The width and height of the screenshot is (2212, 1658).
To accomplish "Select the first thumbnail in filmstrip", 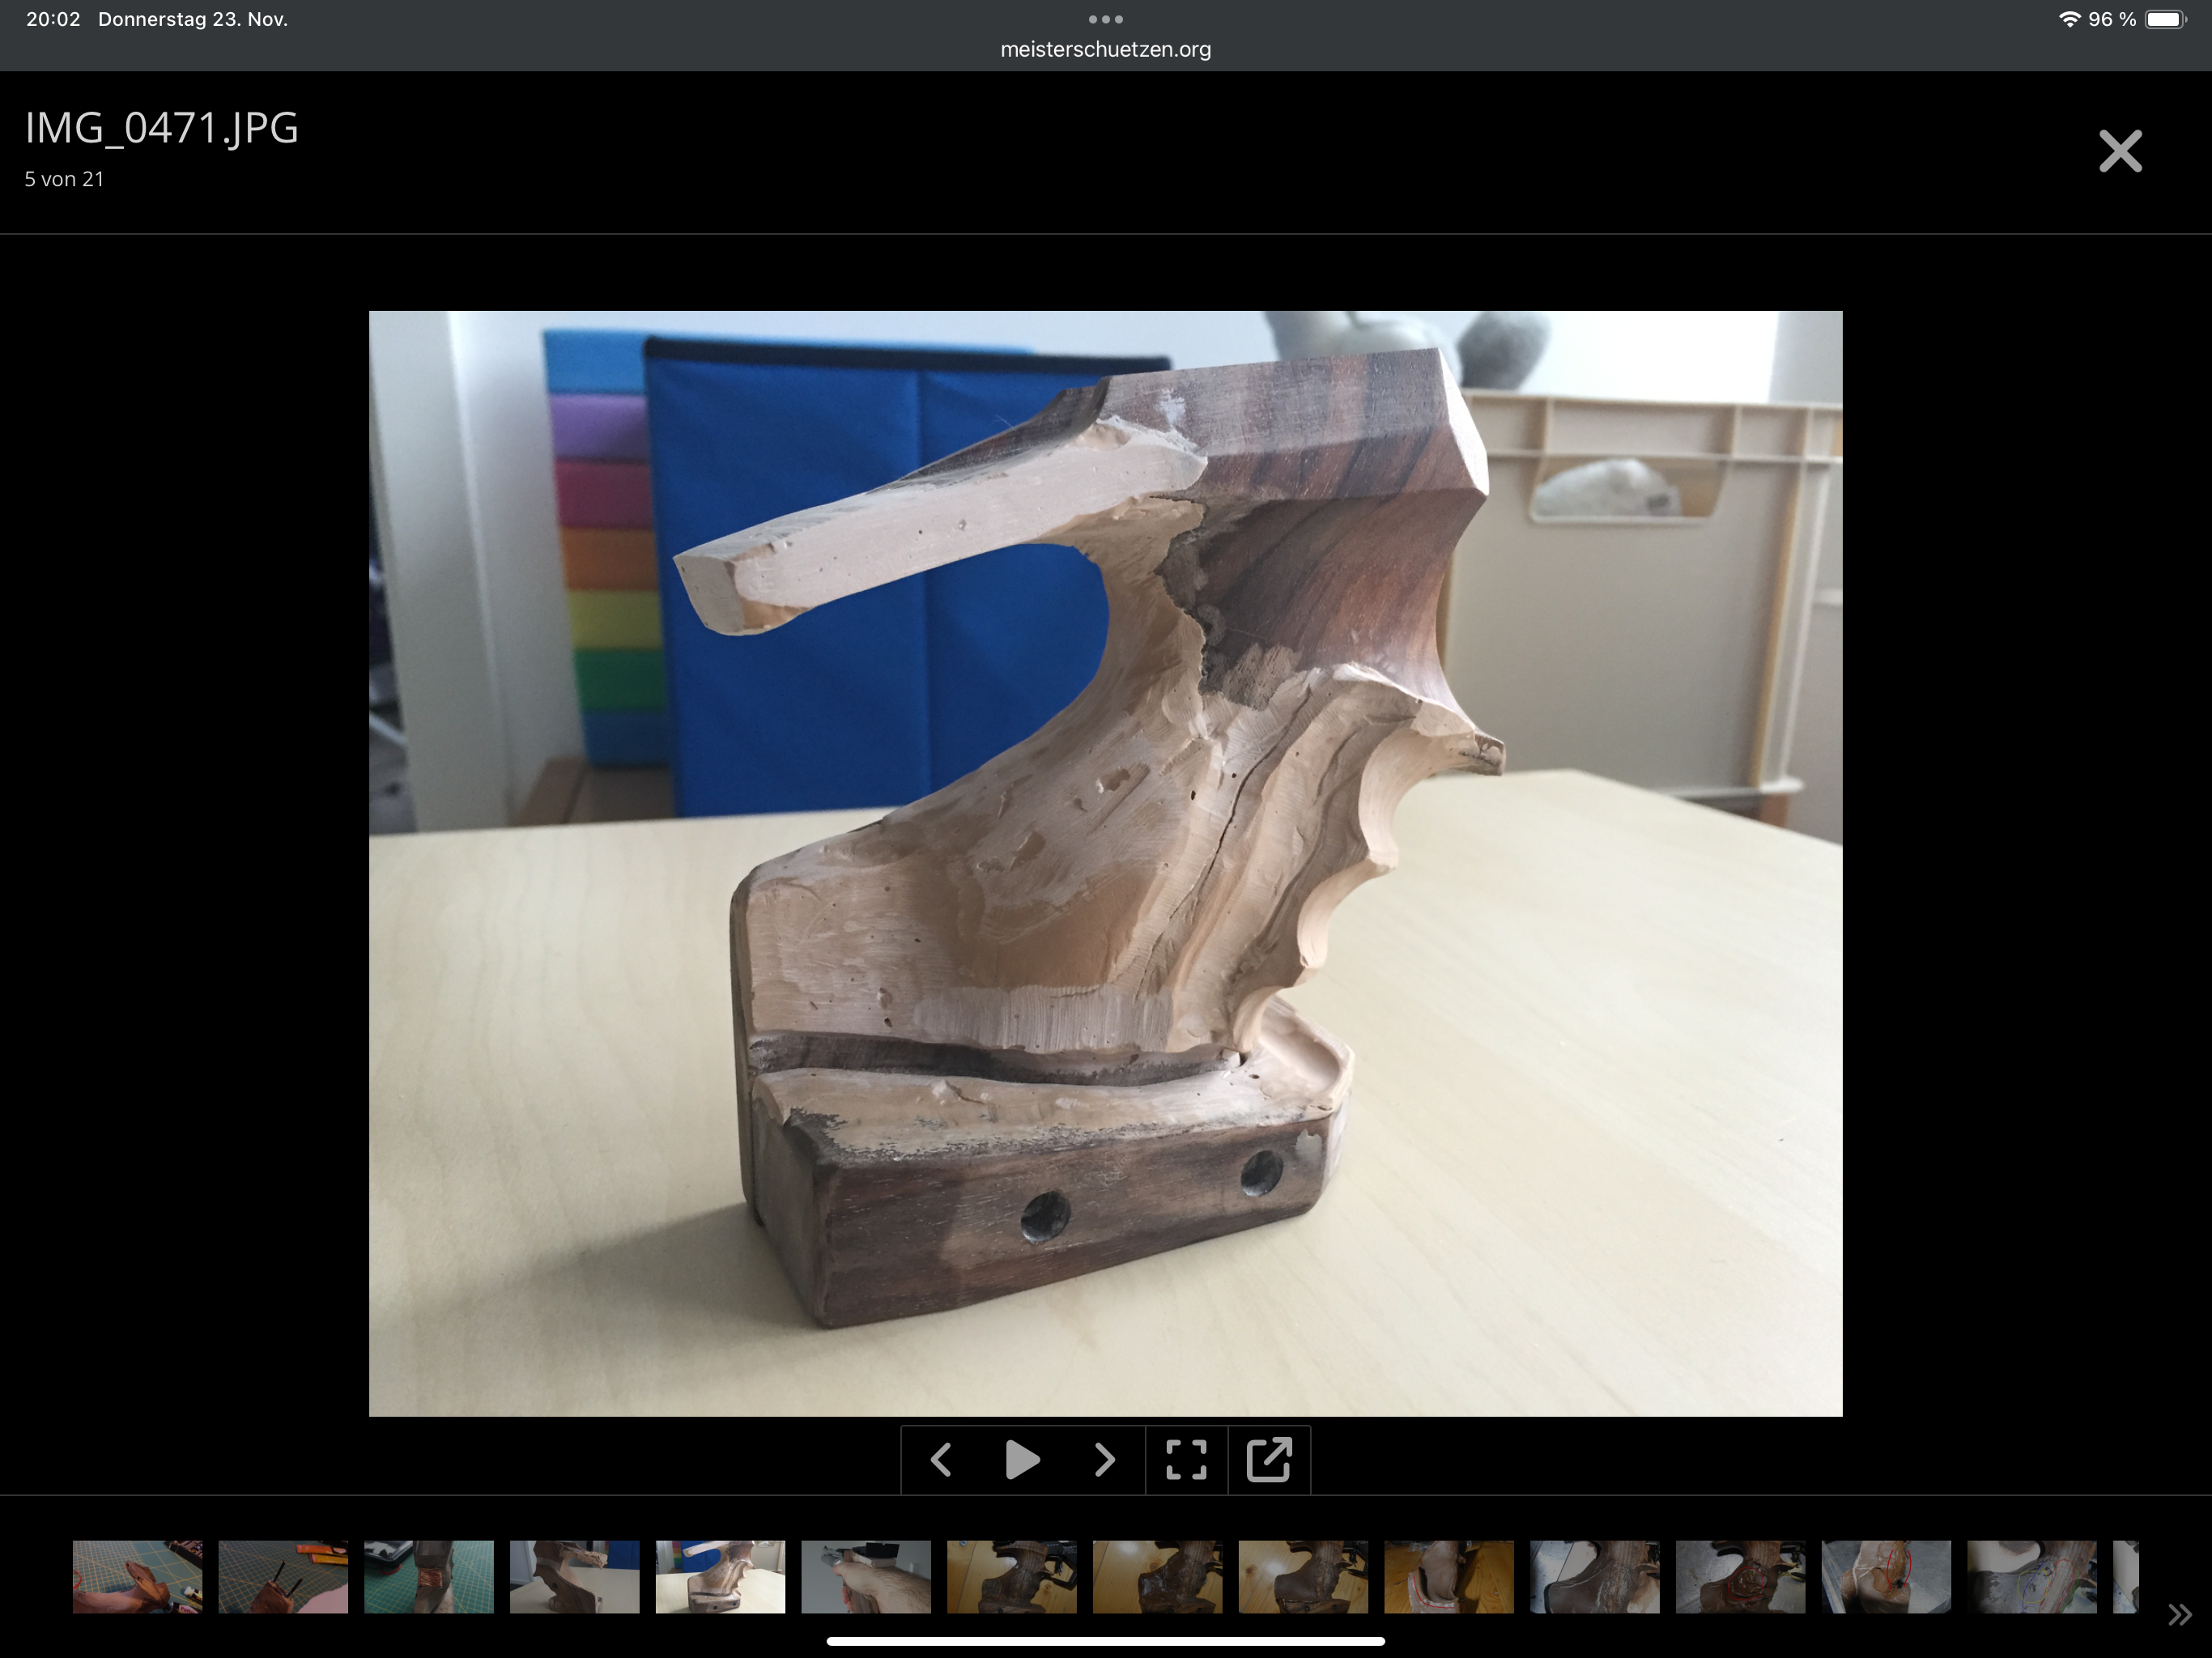I will pos(137,1577).
